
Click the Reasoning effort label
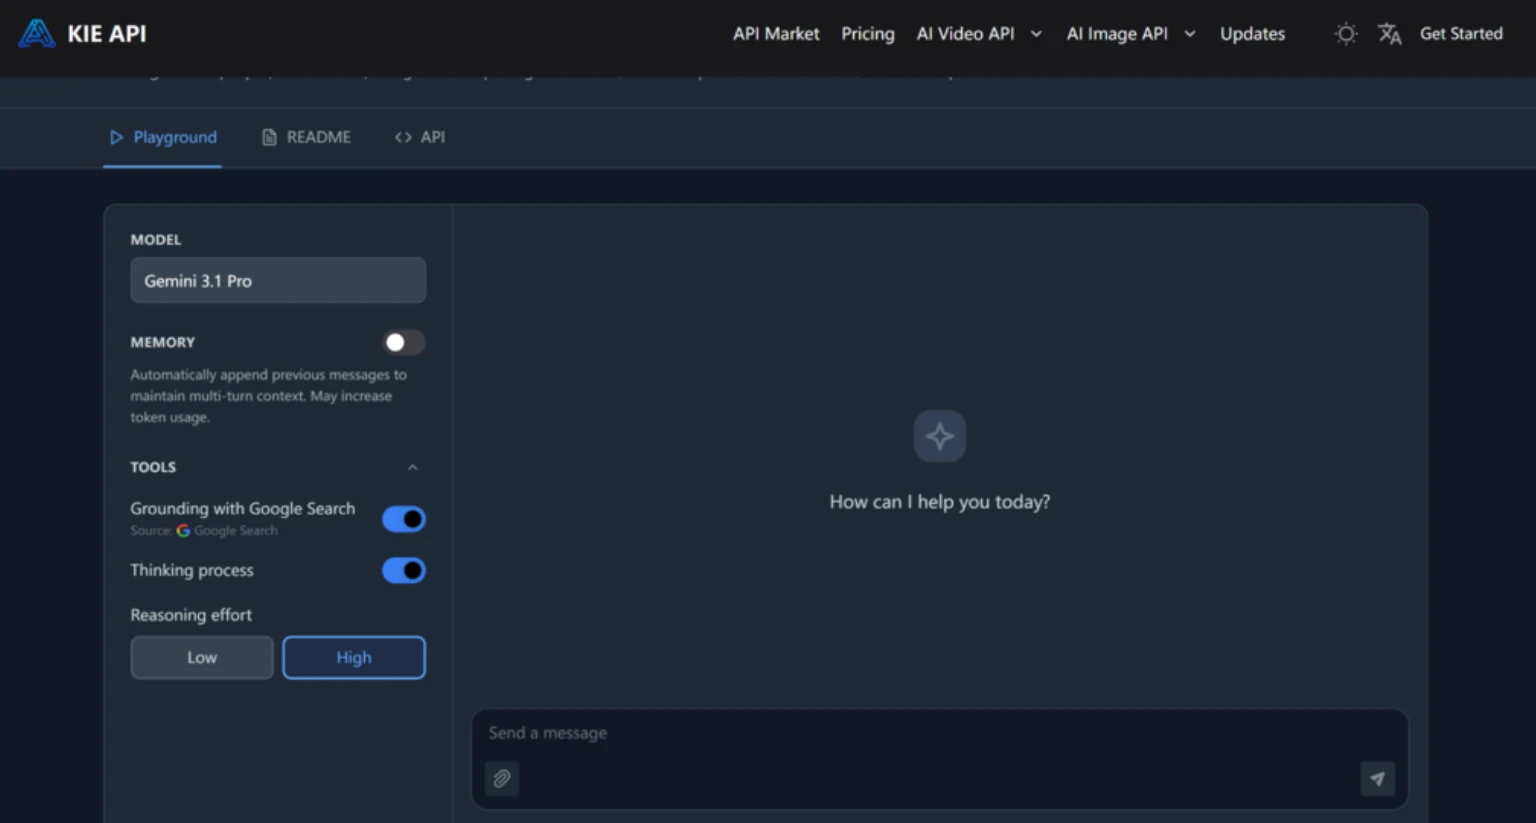[x=191, y=615]
